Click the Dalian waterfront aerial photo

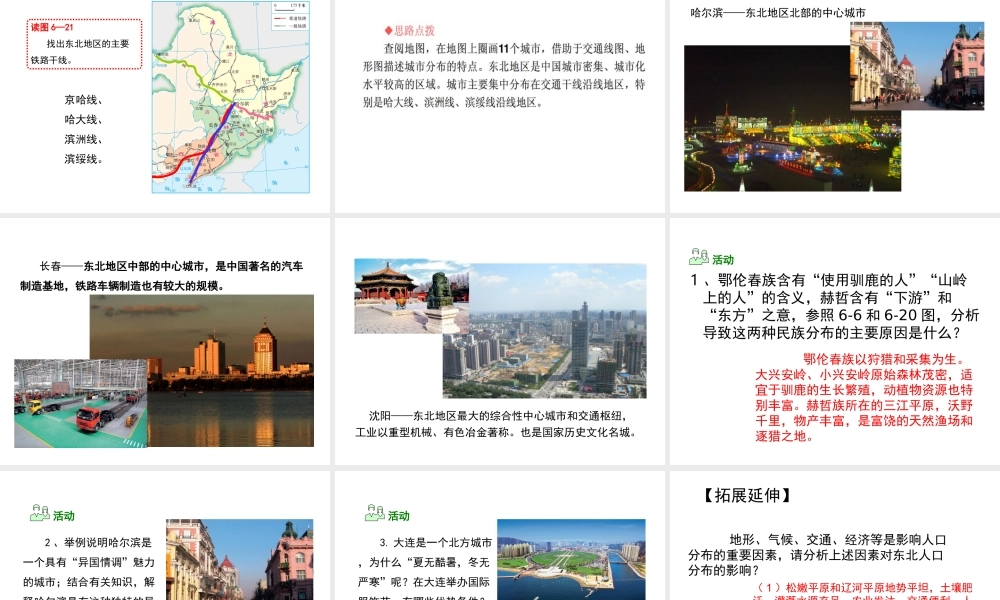click(x=570, y=560)
